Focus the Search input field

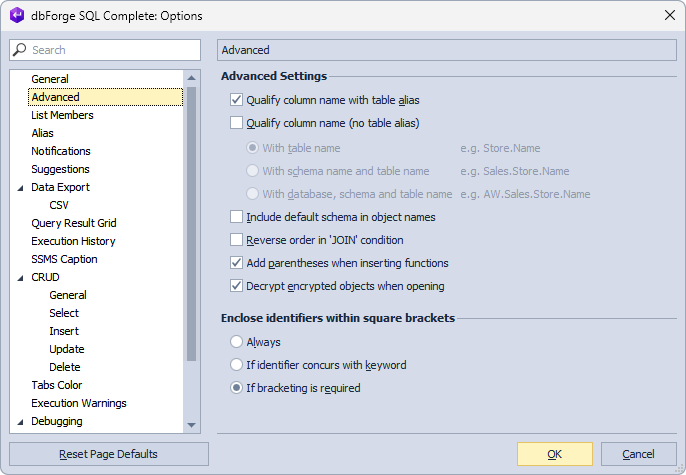[105, 50]
